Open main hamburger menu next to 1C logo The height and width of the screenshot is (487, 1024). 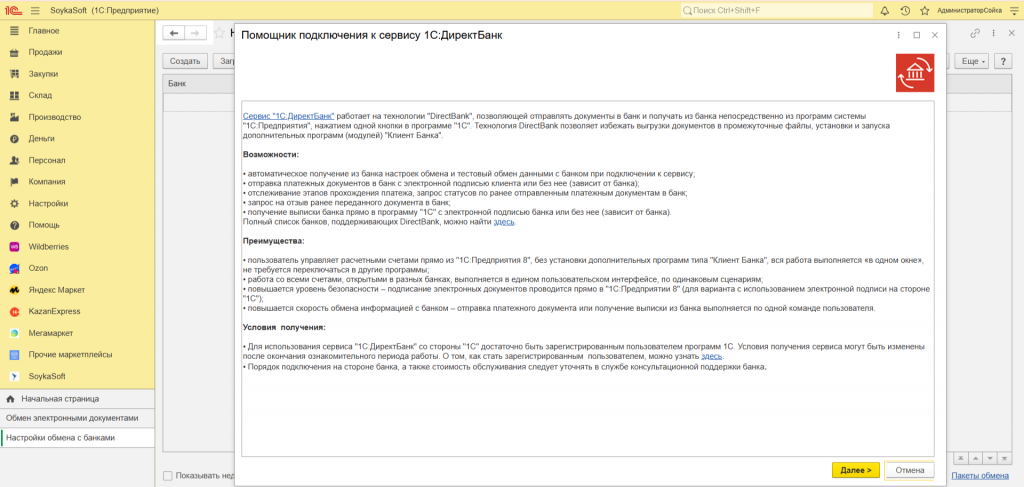36,10
